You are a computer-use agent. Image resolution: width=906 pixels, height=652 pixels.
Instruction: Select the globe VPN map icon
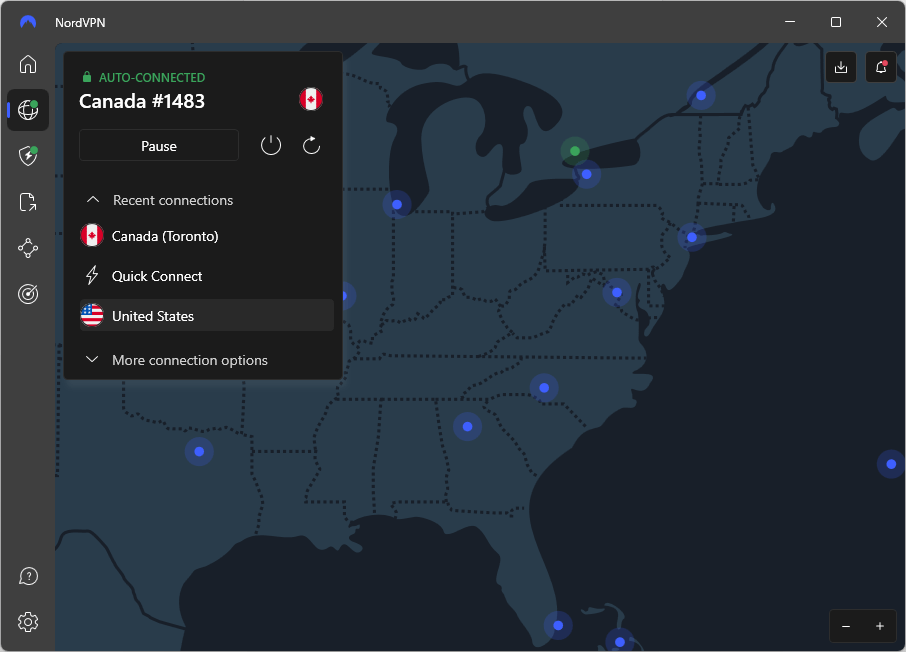(28, 110)
